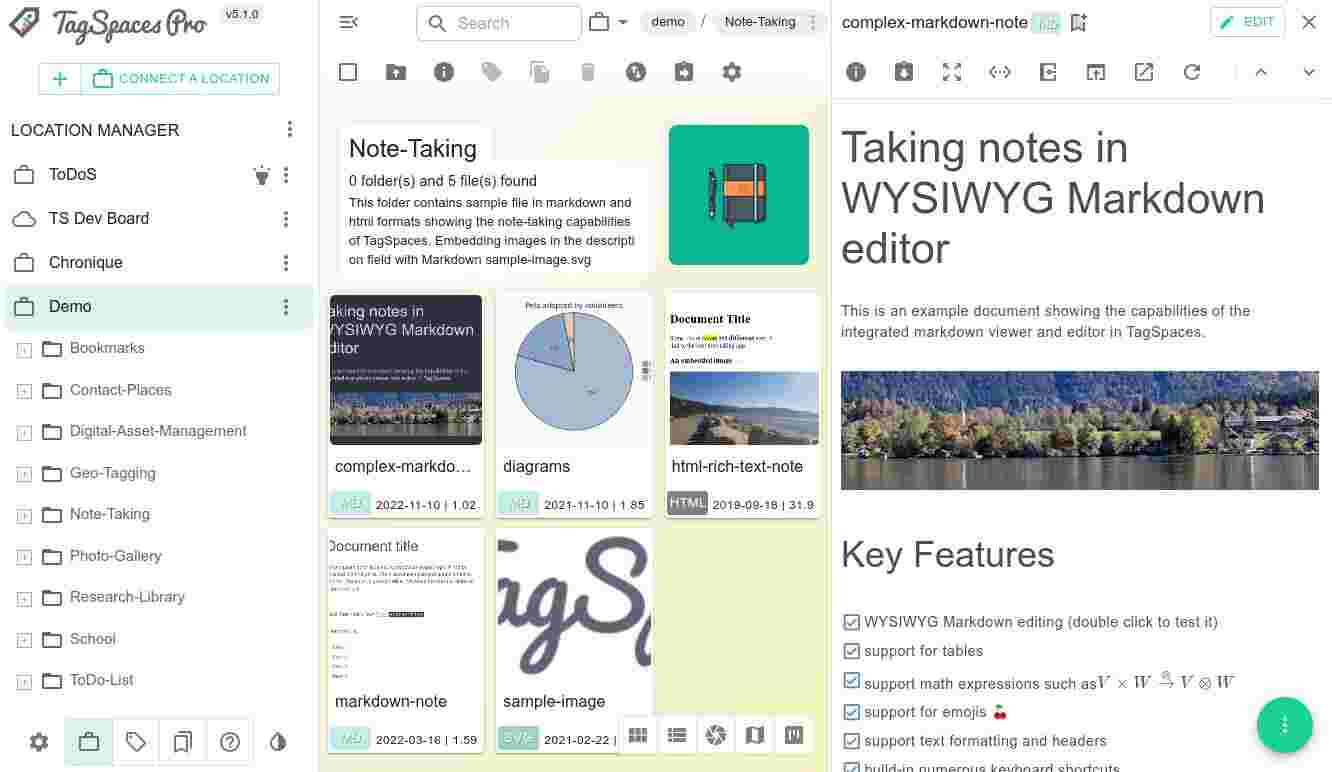Click the fullscreen icon in file viewer
This screenshot has height=772, width=1332.
pyautogui.click(x=952, y=72)
